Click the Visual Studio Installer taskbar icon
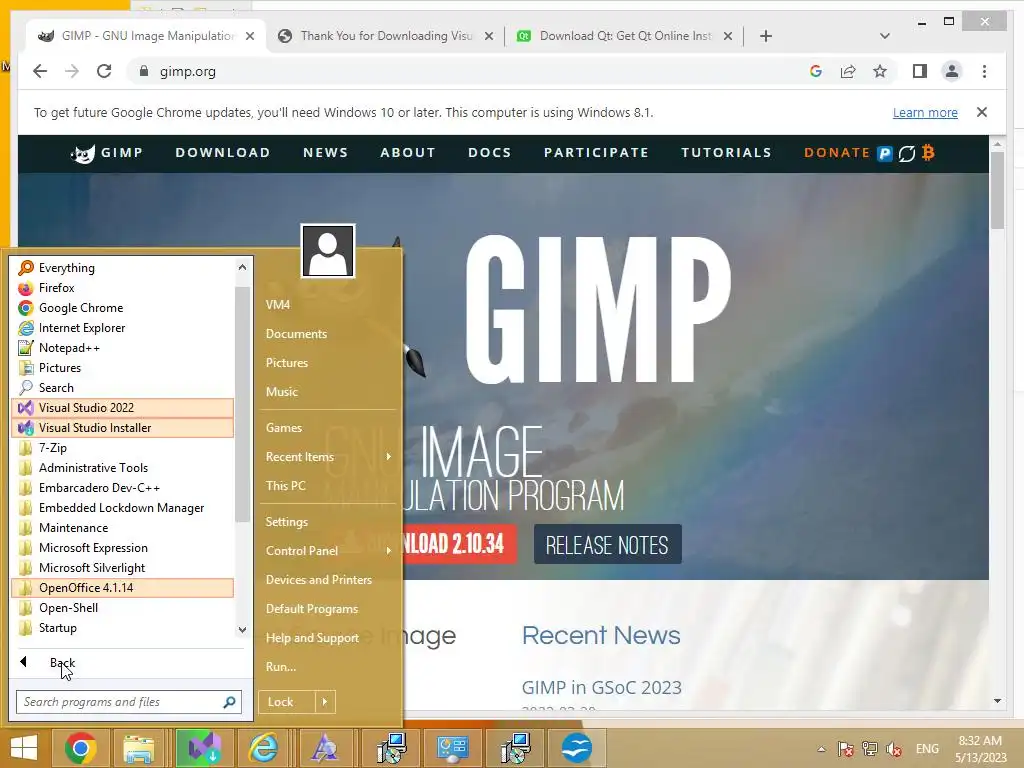 coord(204,748)
